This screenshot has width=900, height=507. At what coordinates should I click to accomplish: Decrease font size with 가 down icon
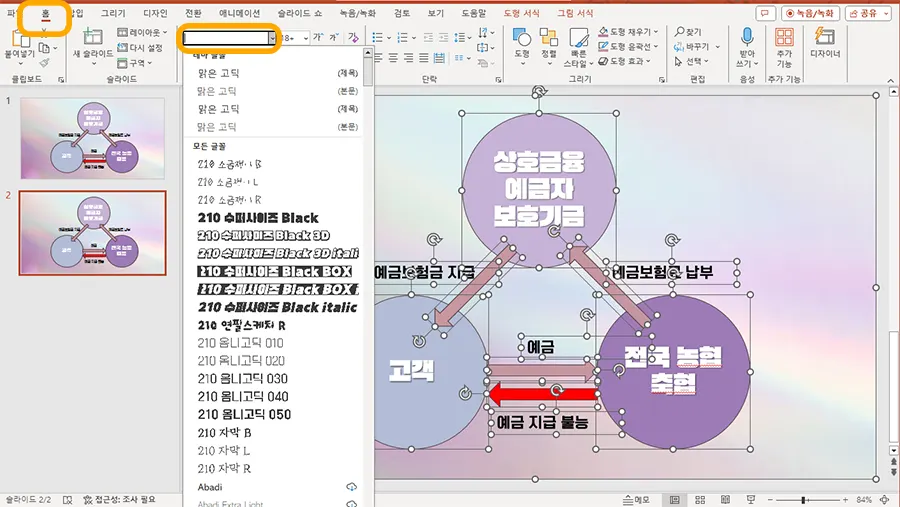(x=334, y=37)
